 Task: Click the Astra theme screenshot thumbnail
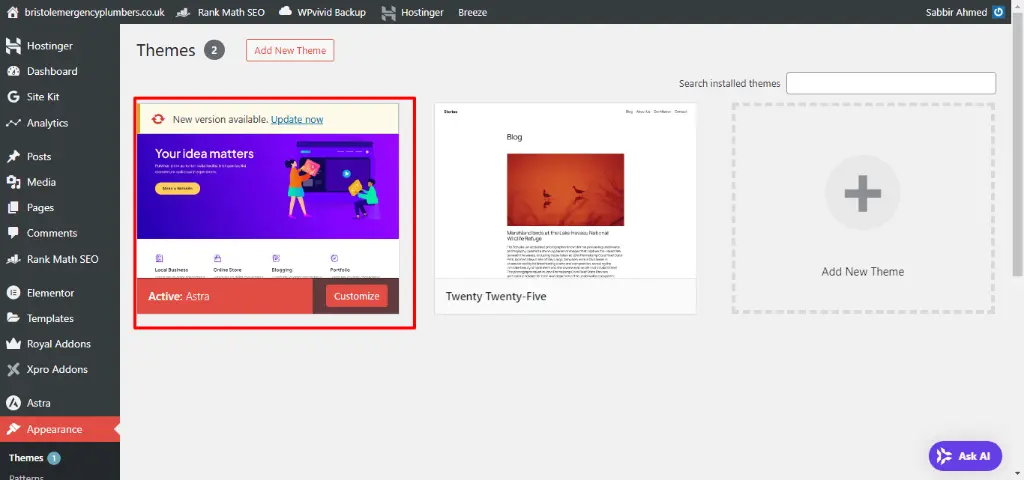268,206
